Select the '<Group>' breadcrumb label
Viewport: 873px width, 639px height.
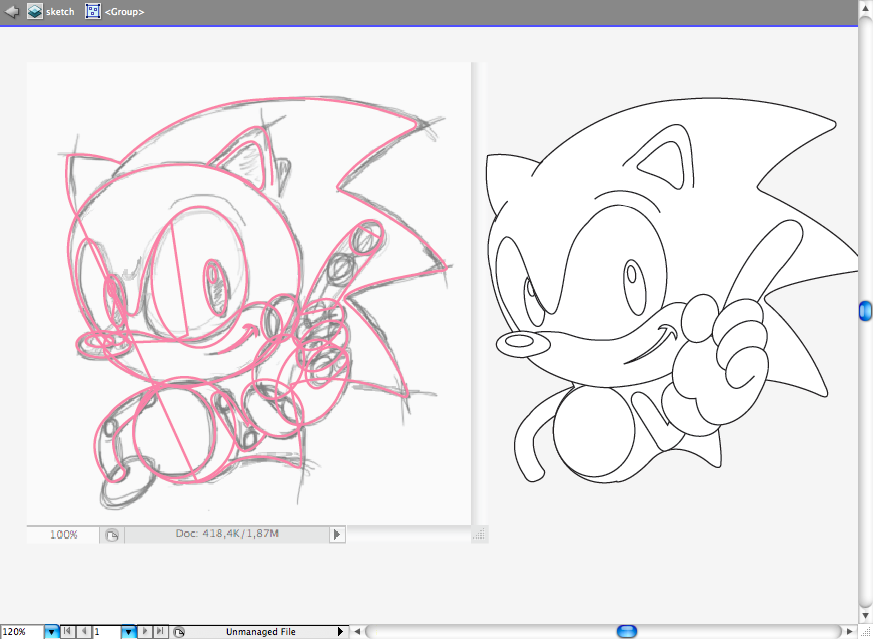point(125,12)
